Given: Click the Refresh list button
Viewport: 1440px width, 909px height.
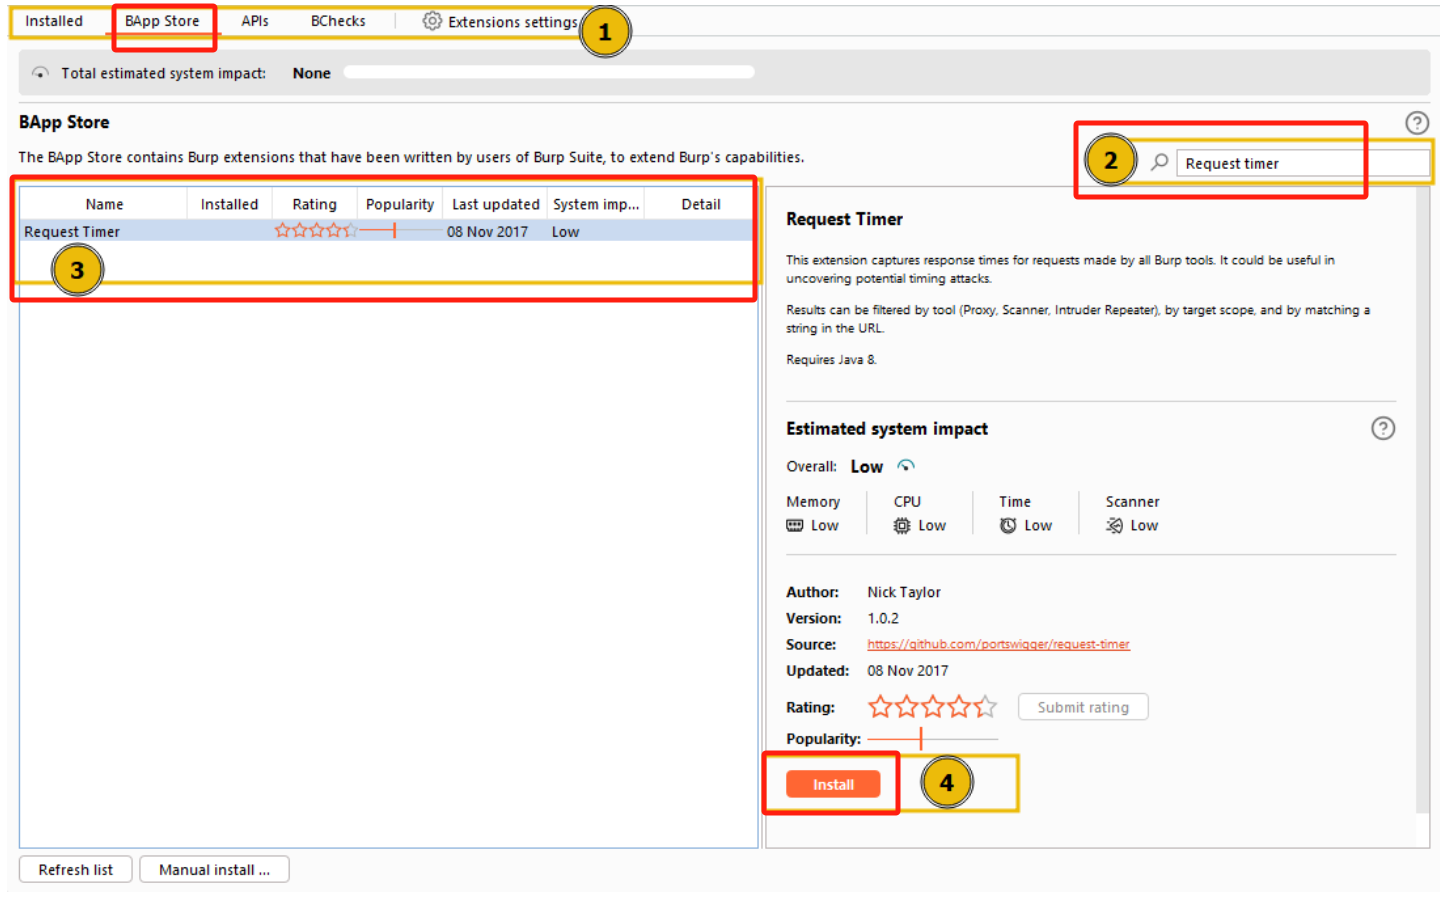Looking at the screenshot, I should tap(76, 870).
